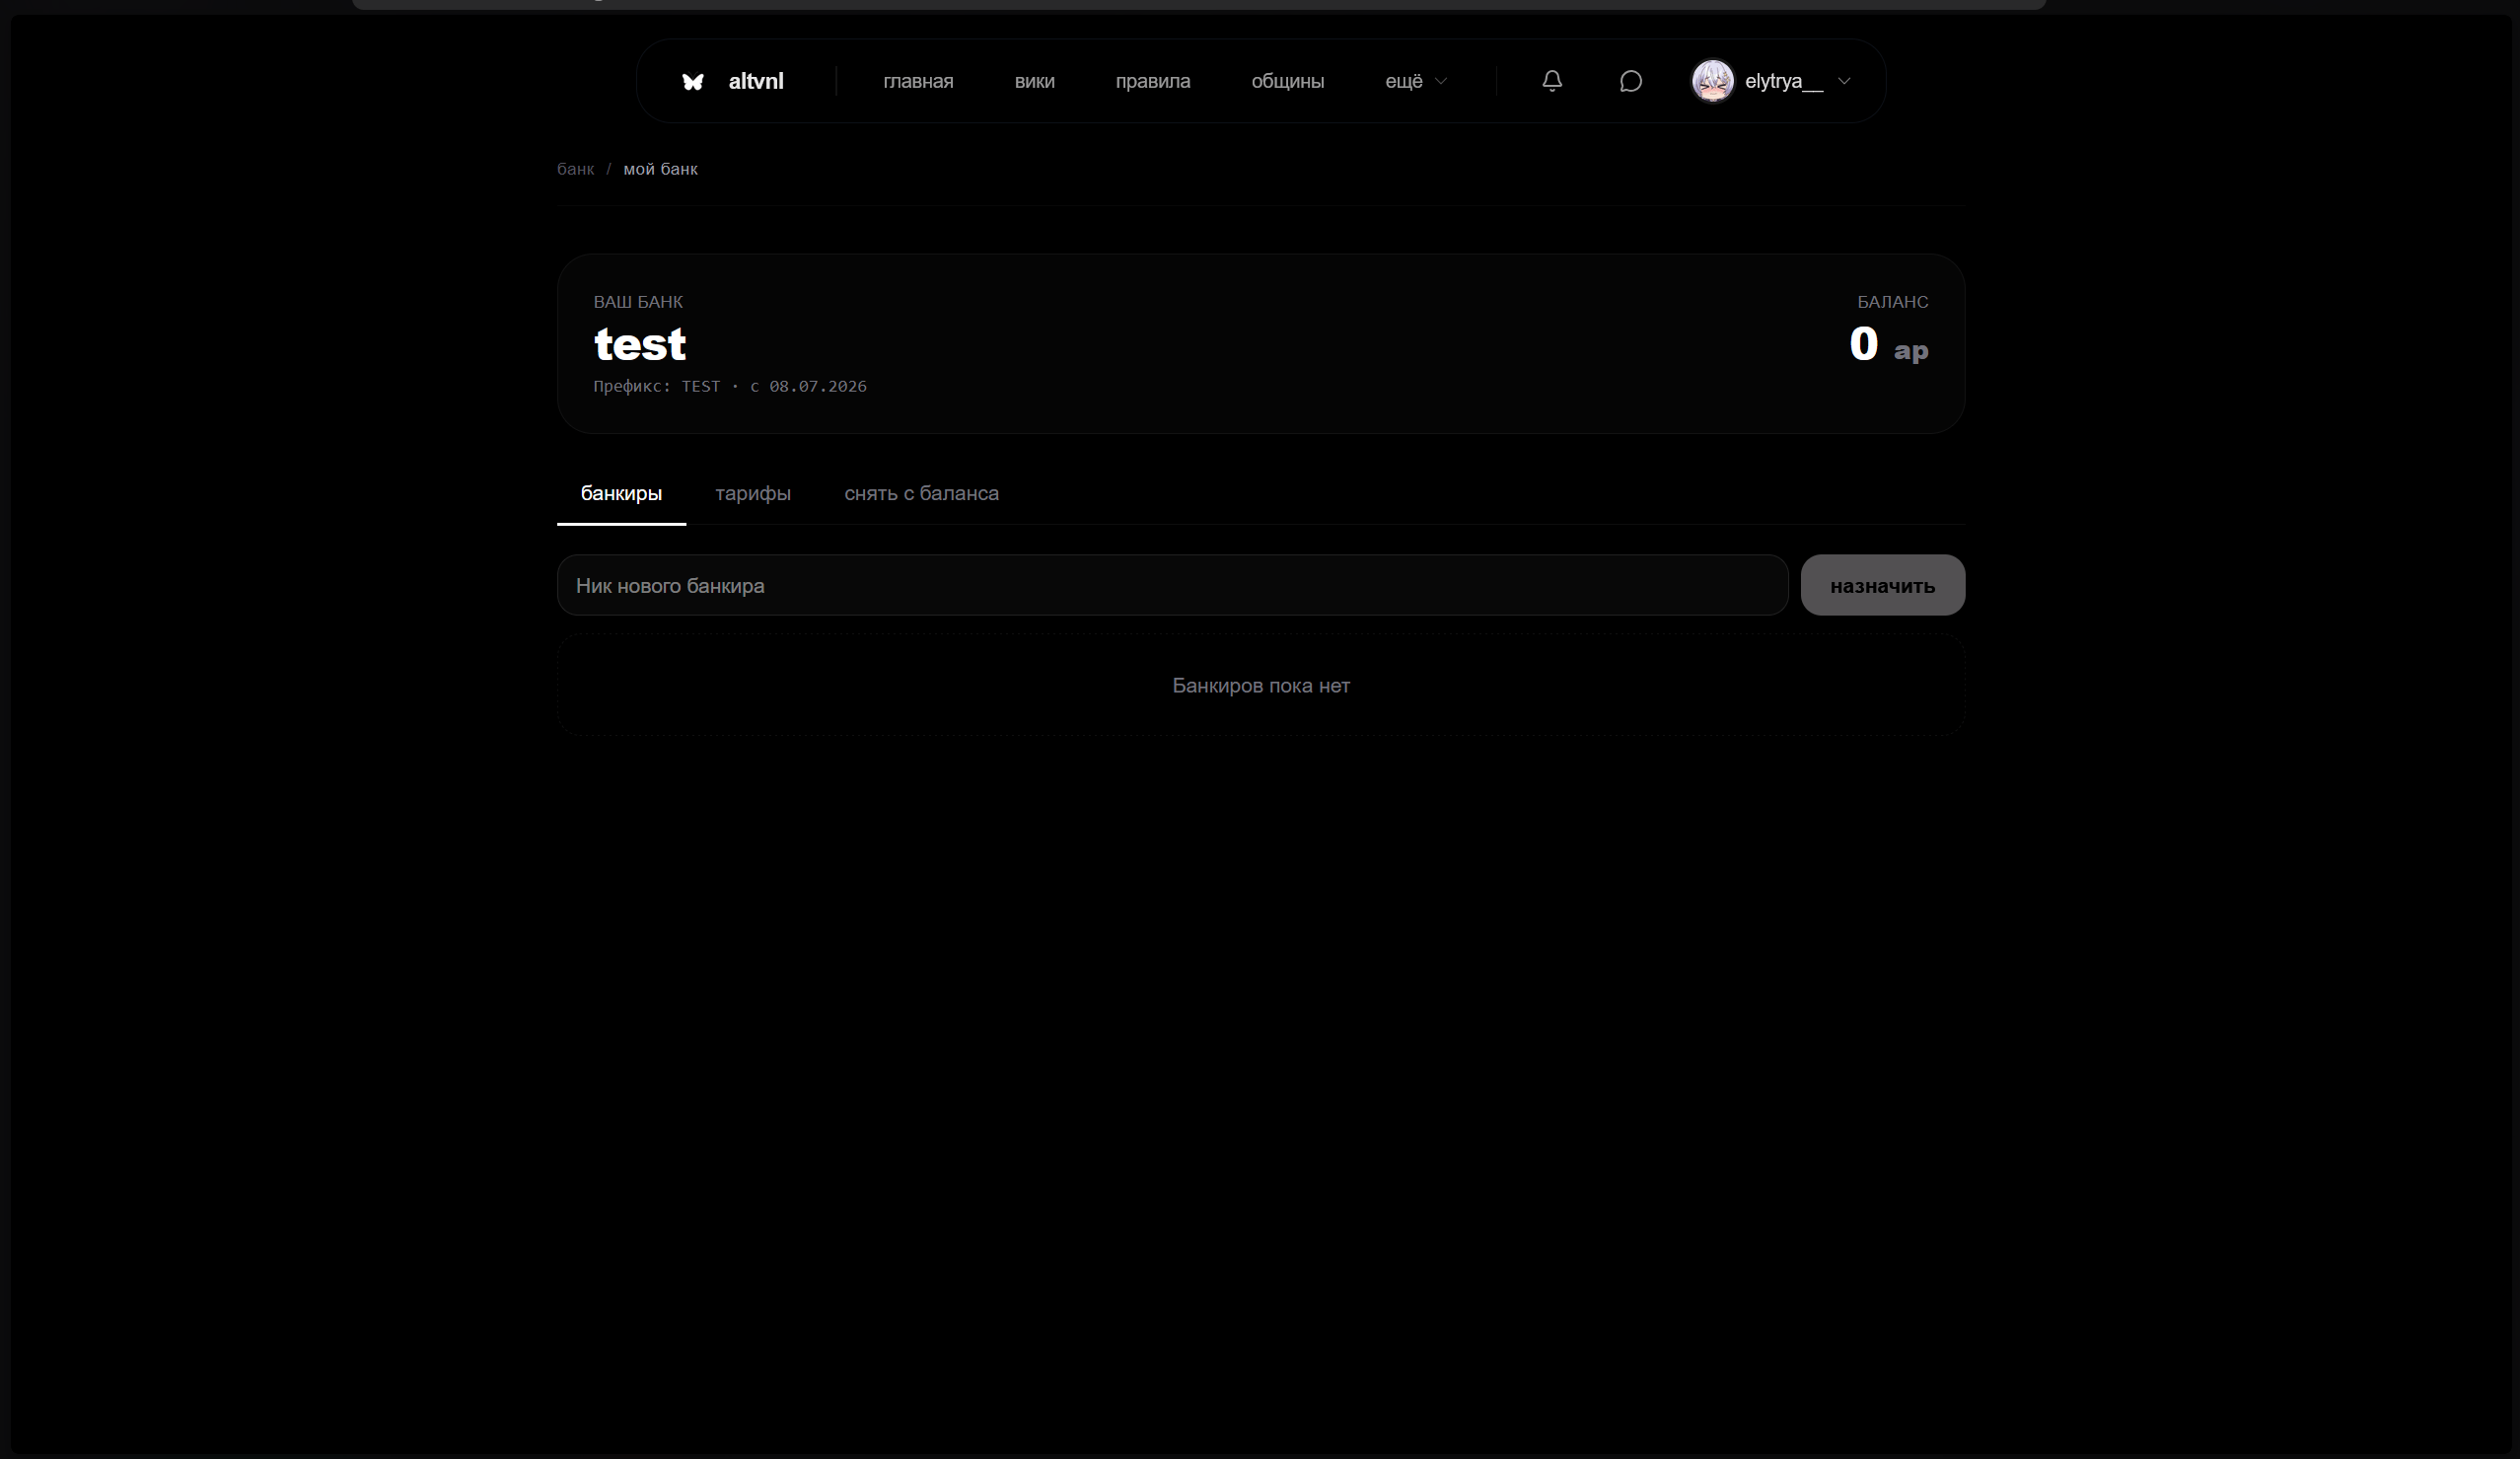This screenshot has height=1459, width=2520.
Task: Focus the Ник нового банкира input field
Action: click(1172, 585)
